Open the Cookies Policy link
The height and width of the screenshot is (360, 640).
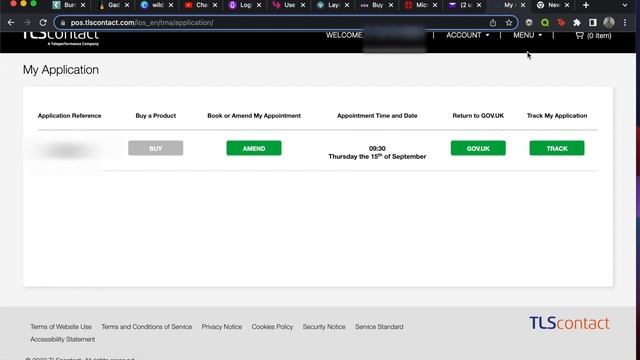pyautogui.click(x=272, y=327)
